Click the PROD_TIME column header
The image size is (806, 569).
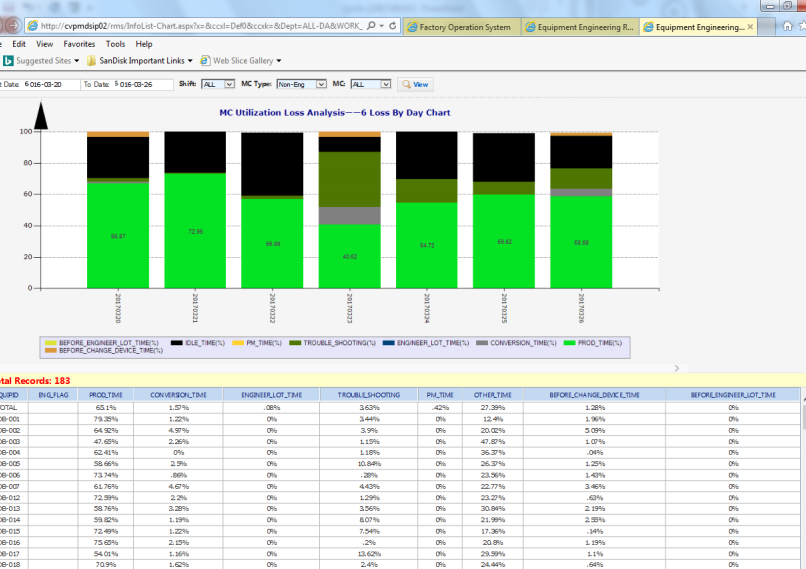coord(105,396)
